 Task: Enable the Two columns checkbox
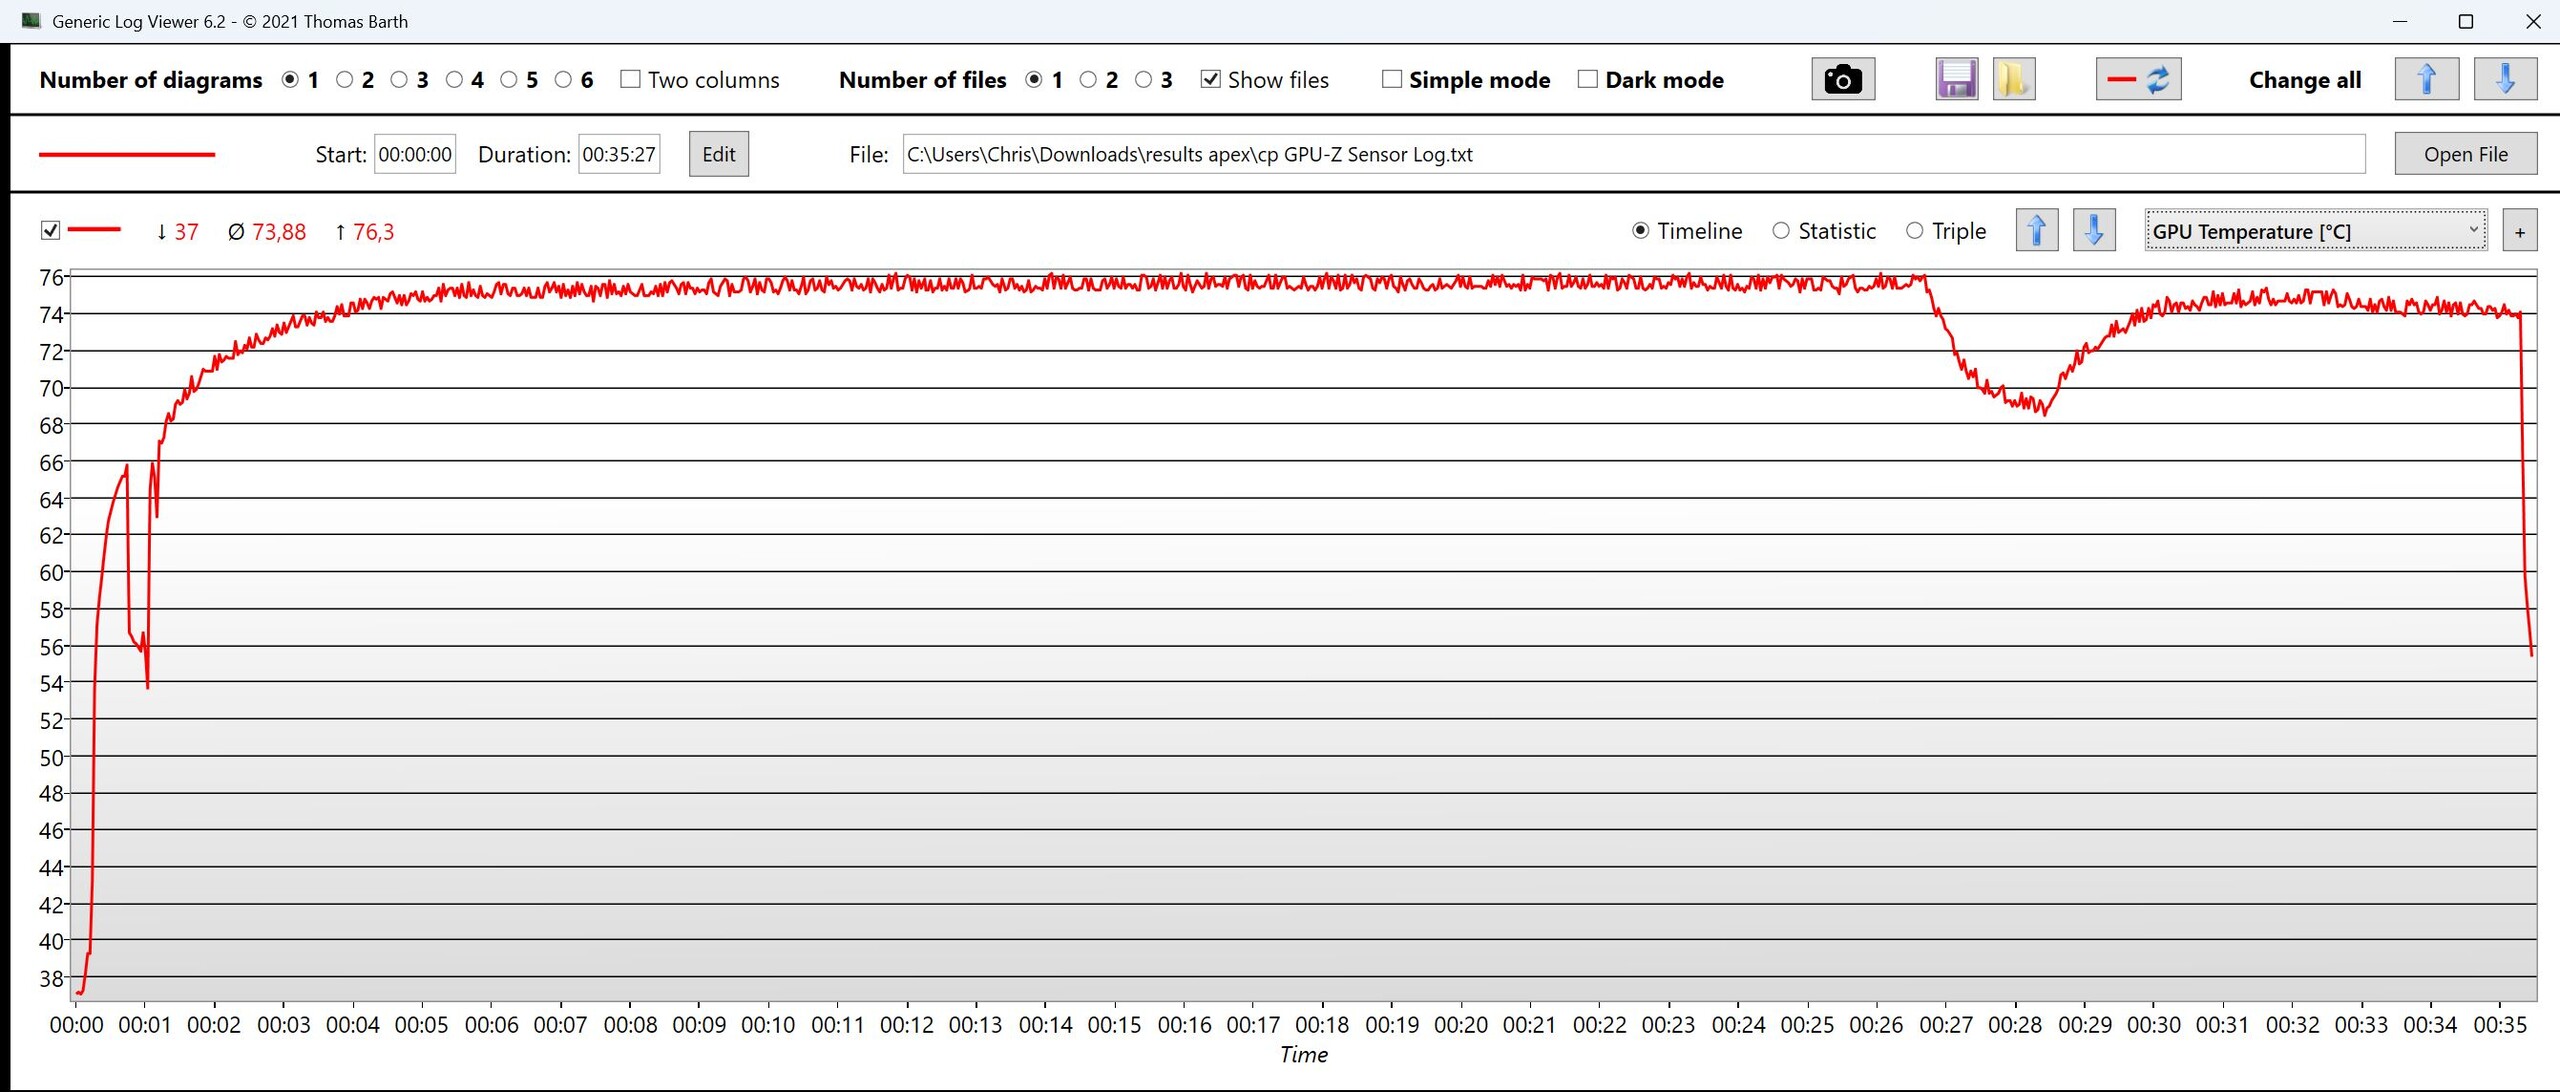[630, 79]
